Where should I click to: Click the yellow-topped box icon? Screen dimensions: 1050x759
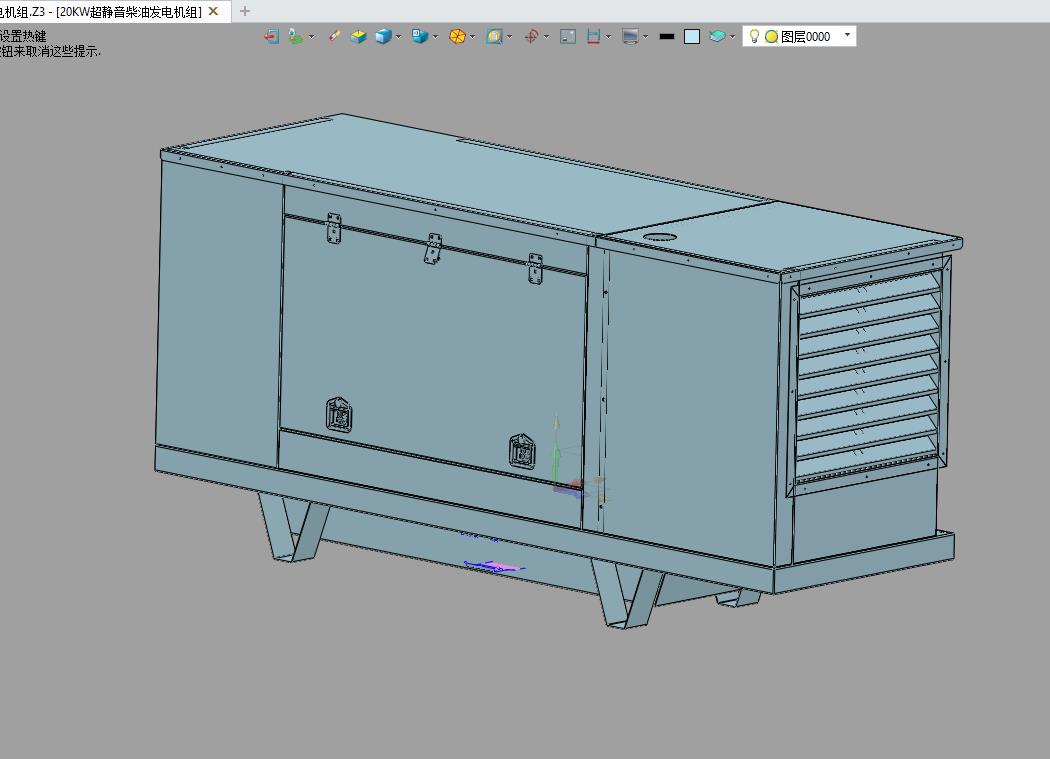(x=359, y=36)
